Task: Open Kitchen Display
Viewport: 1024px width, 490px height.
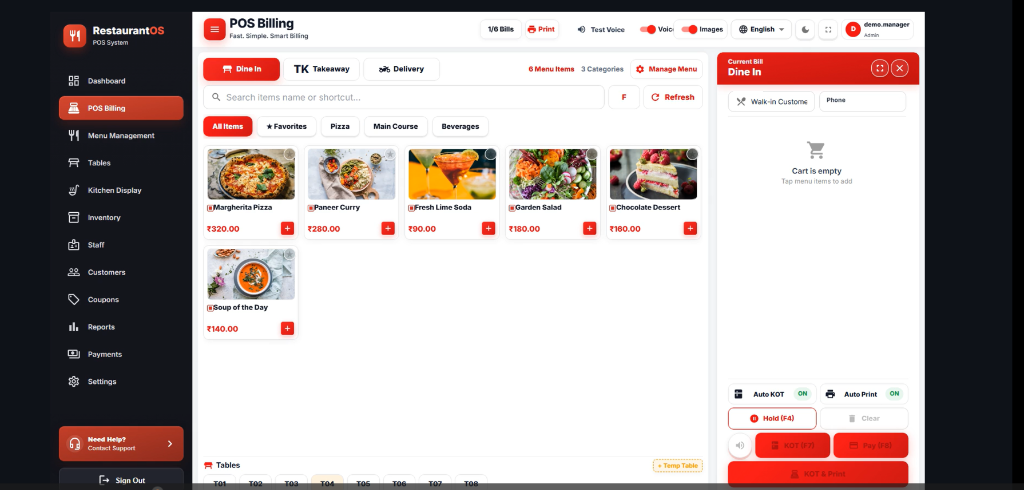Action: (121, 190)
